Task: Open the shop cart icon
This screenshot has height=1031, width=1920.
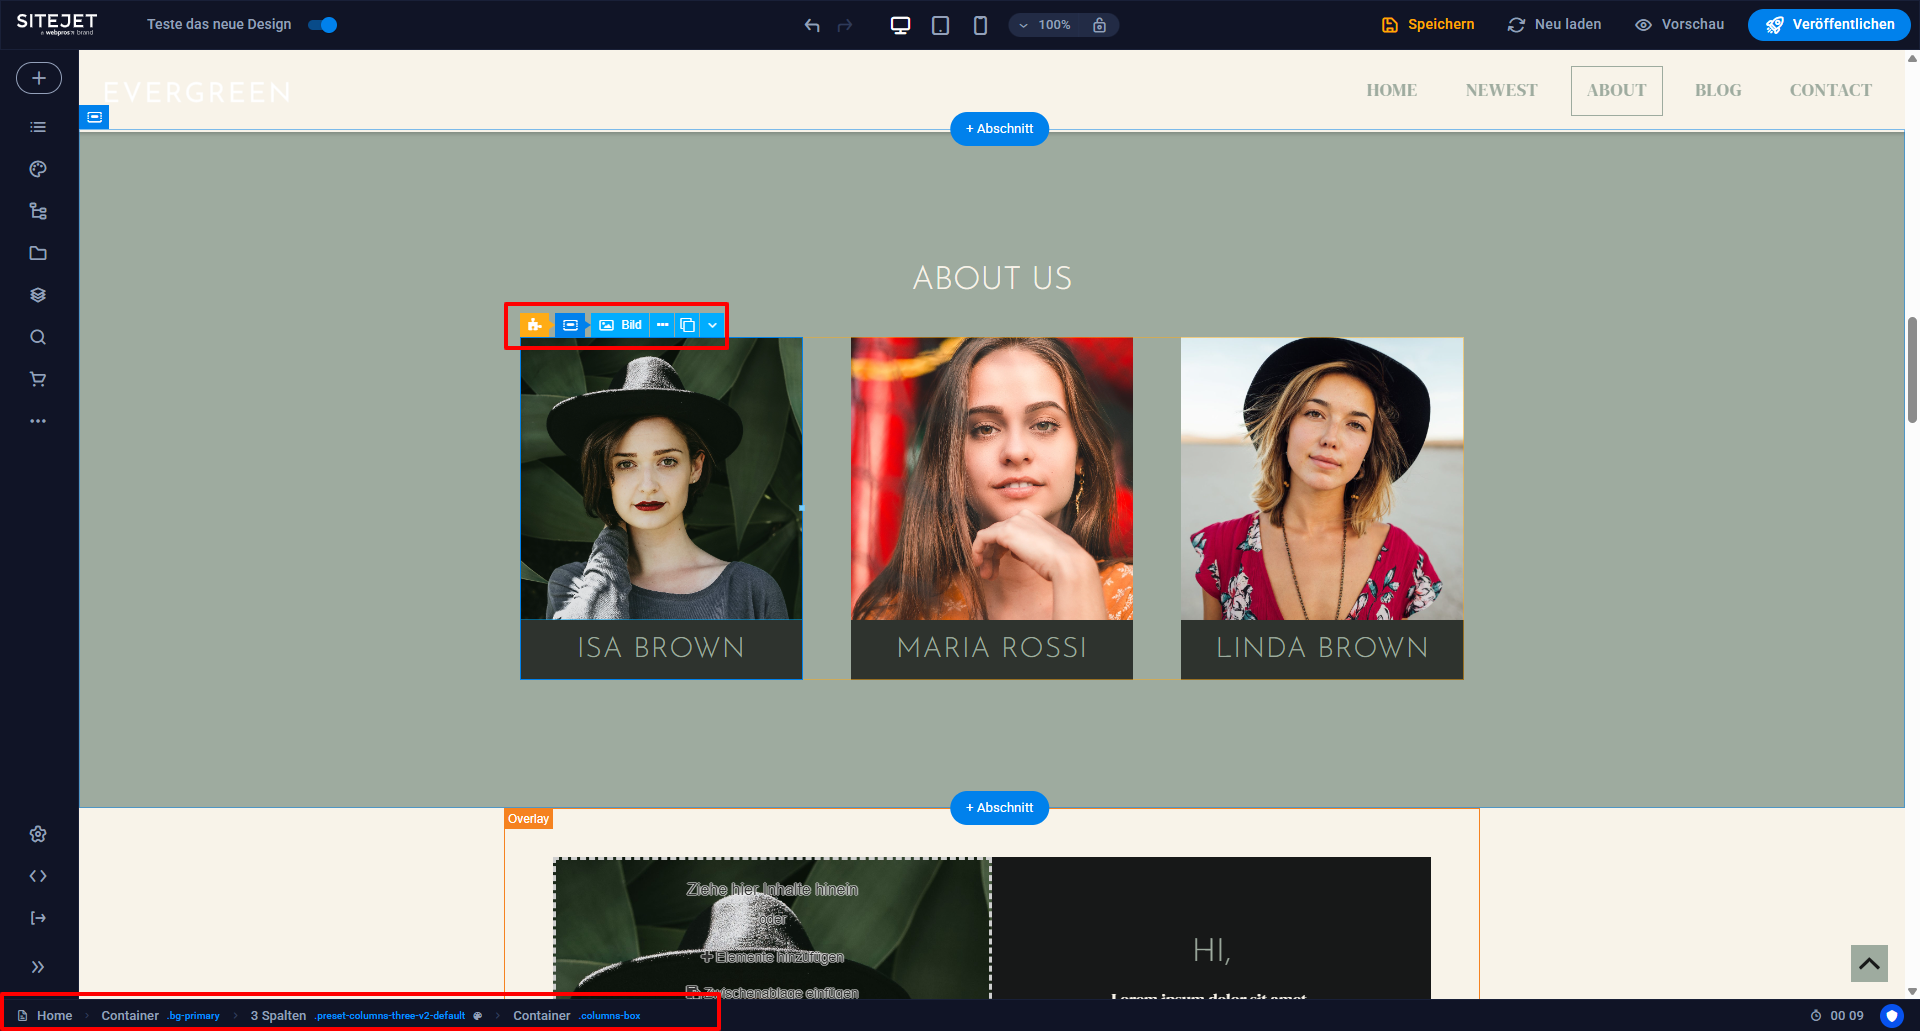Action: click(38, 379)
